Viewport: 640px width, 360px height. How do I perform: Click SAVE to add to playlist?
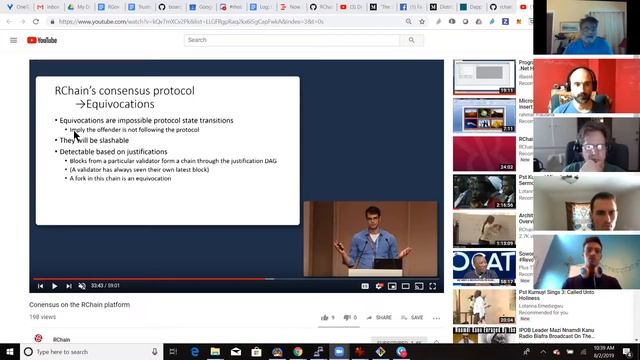pyautogui.click(x=412, y=318)
